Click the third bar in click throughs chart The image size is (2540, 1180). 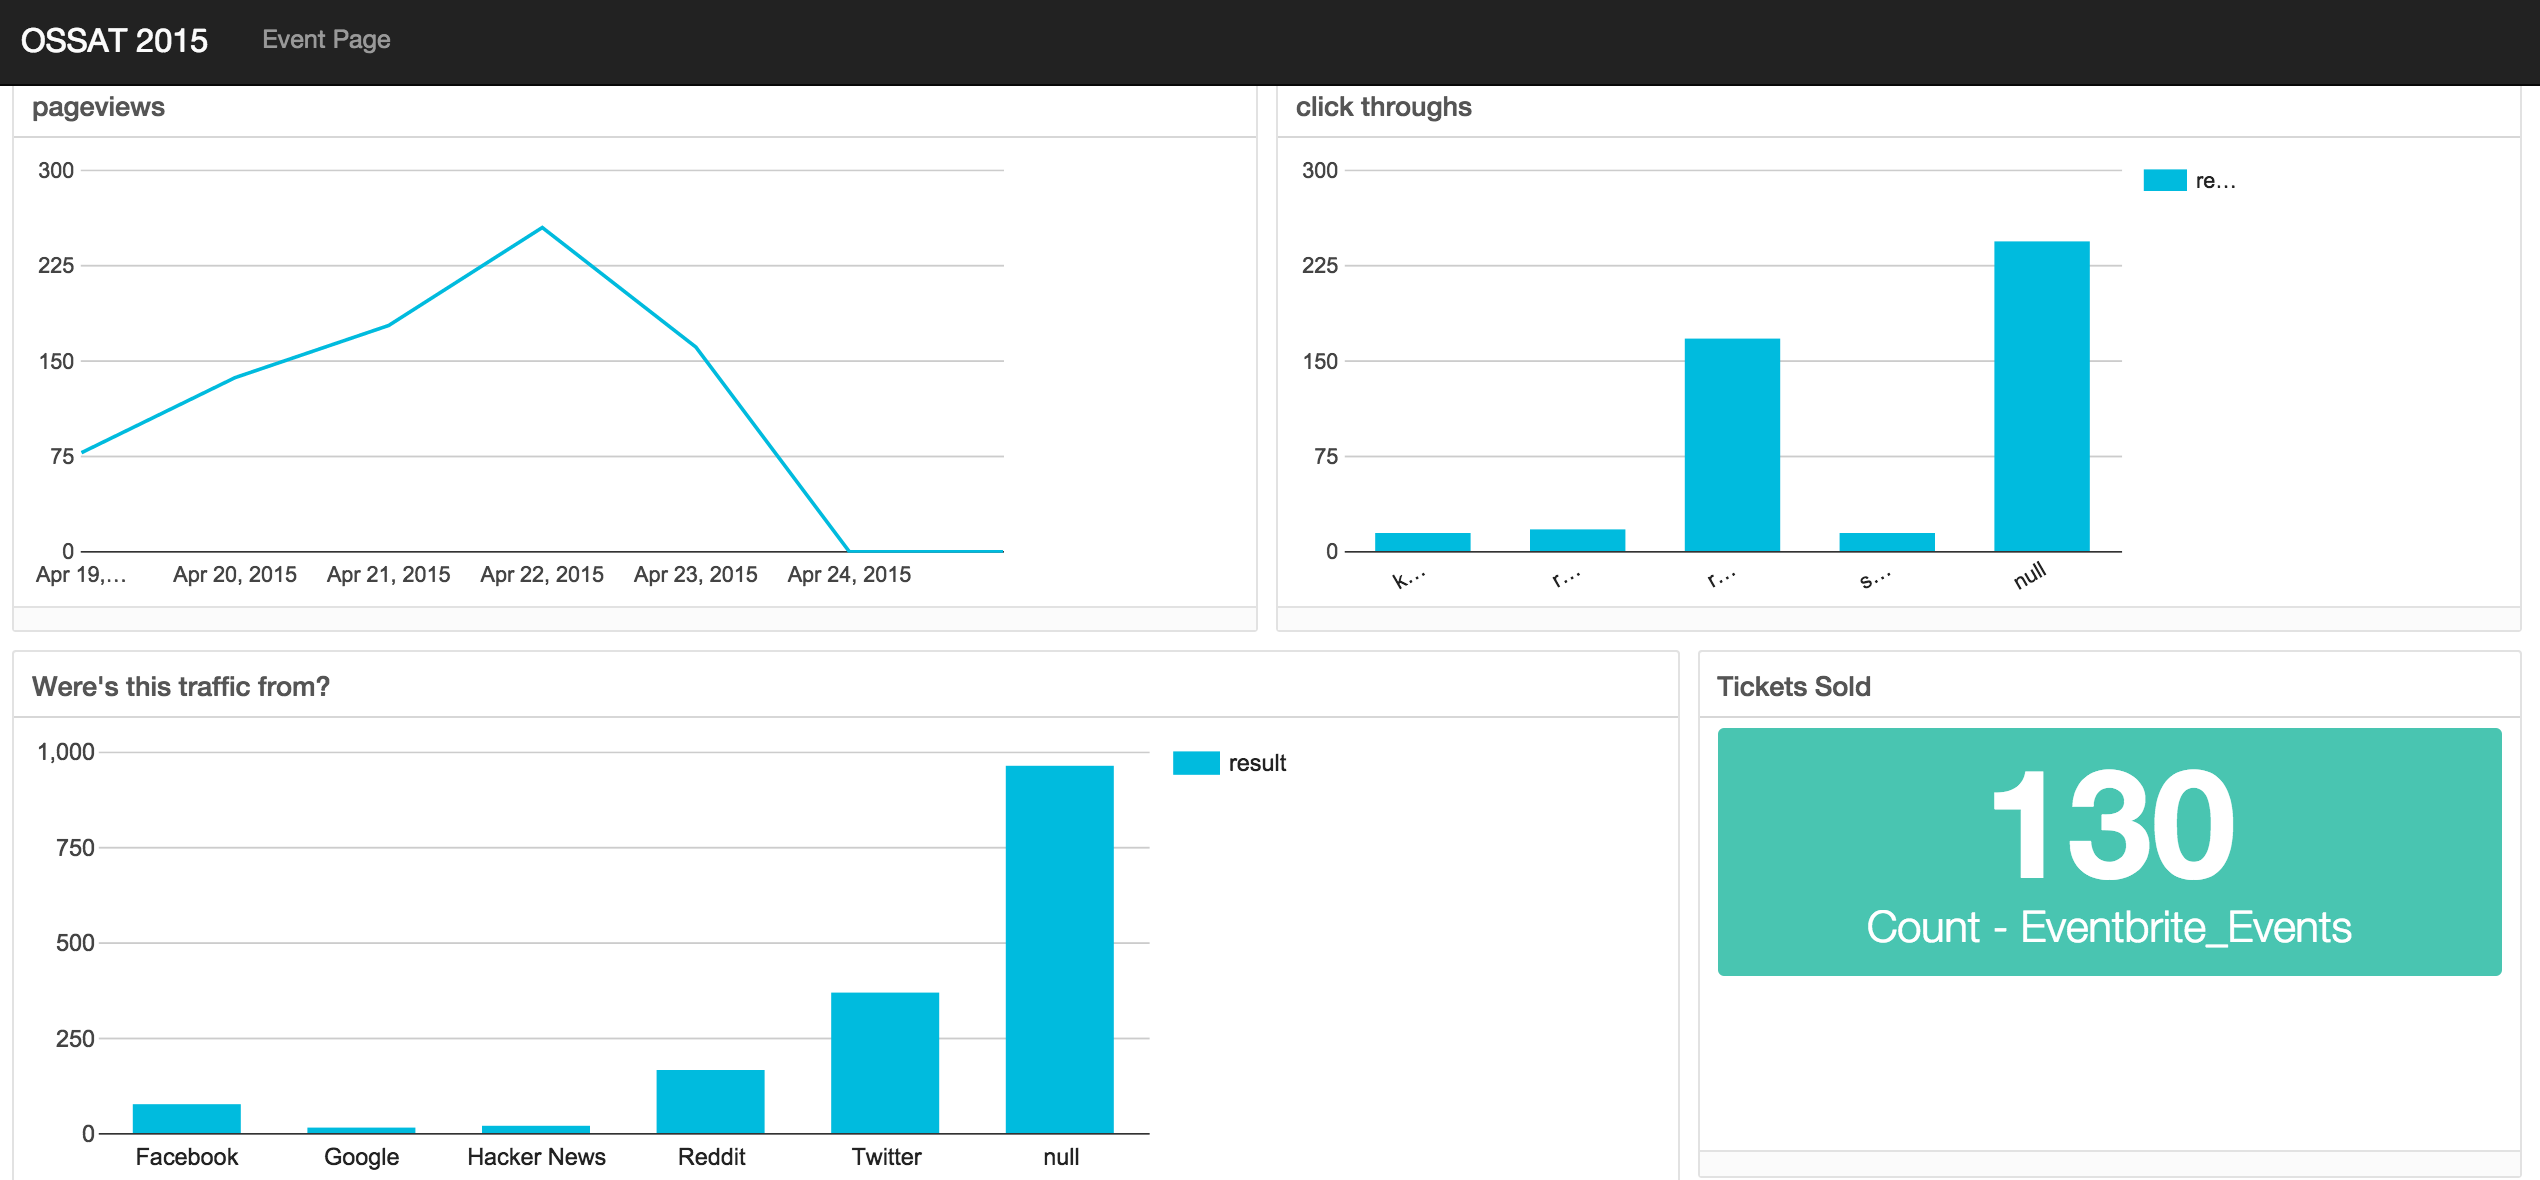(1732, 445)
